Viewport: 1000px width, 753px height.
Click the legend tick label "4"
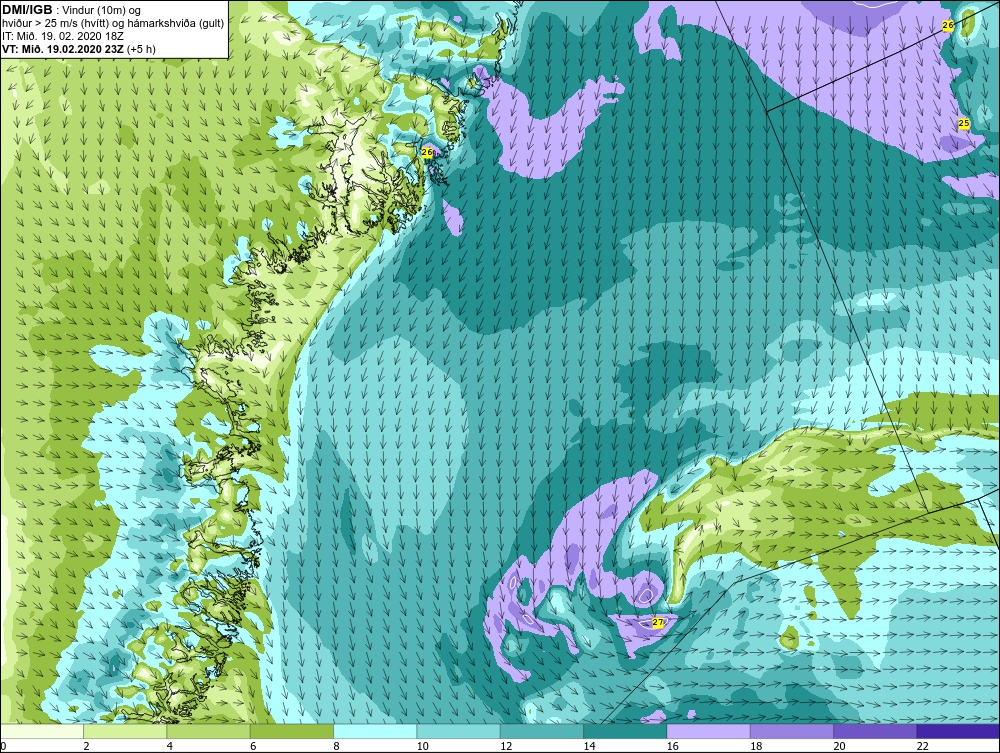(x=170, y=747)
